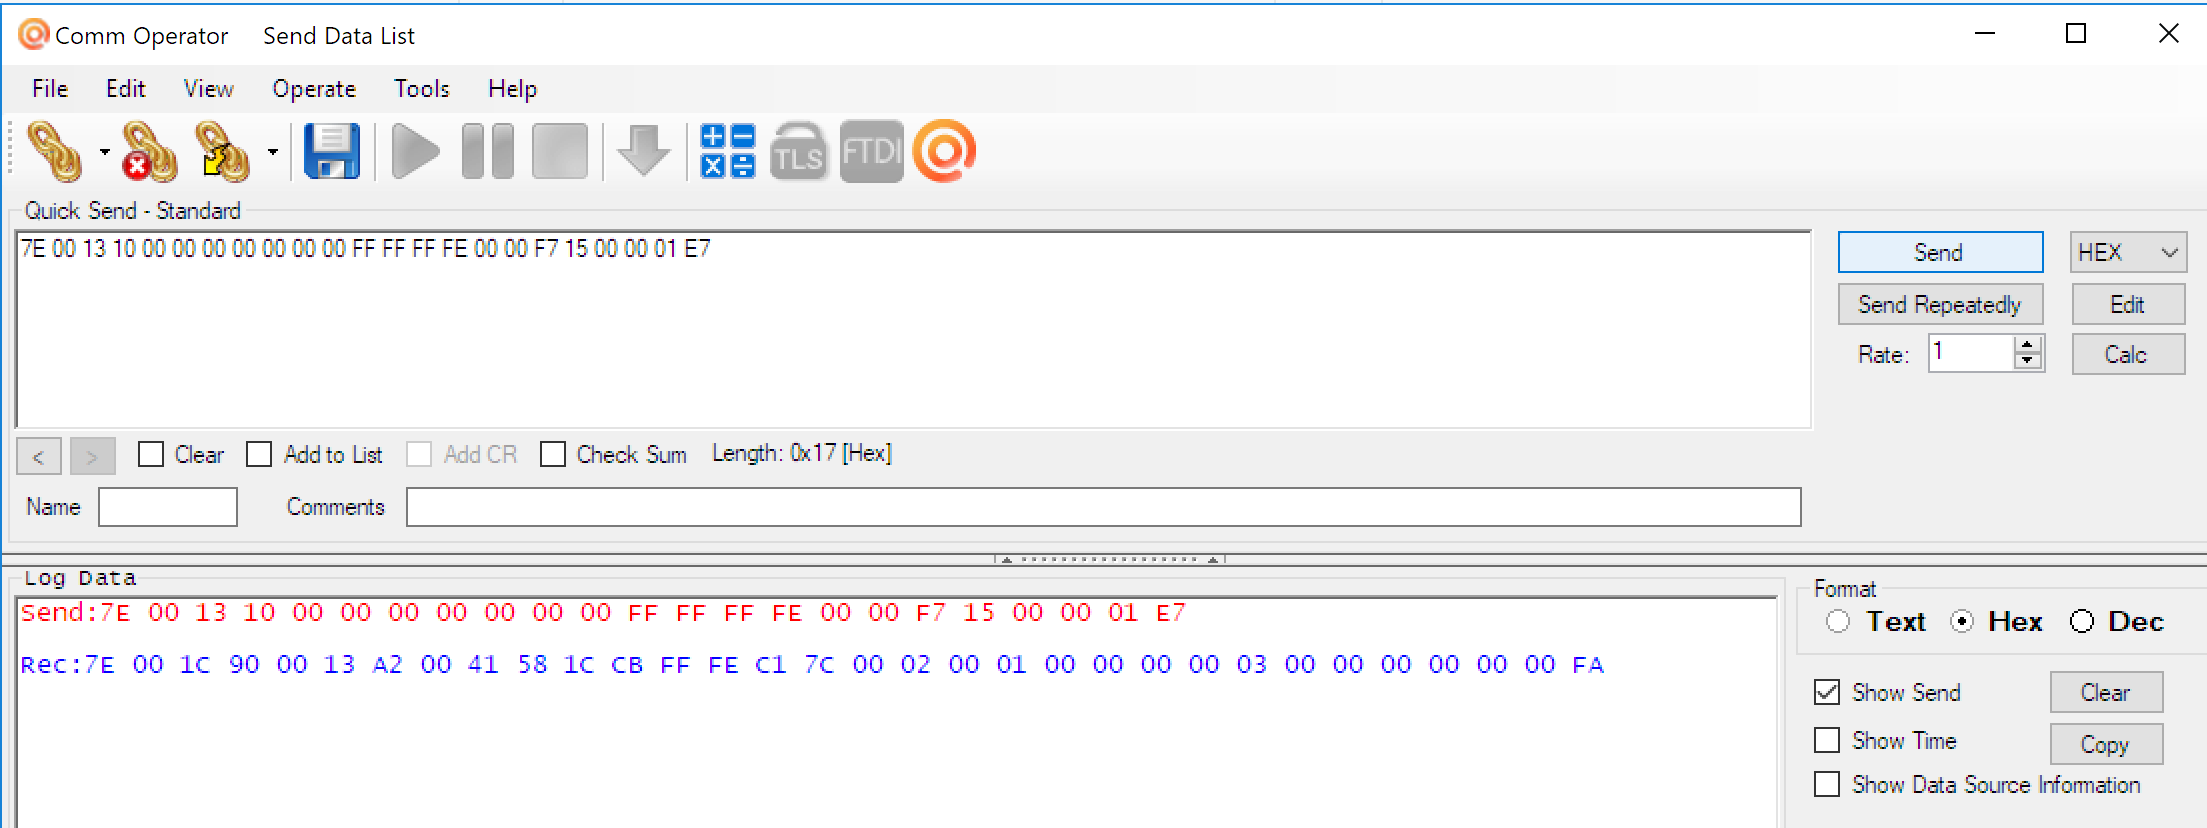Open the Operate menu
2207x828 pixels.
(x=314, y=89)
